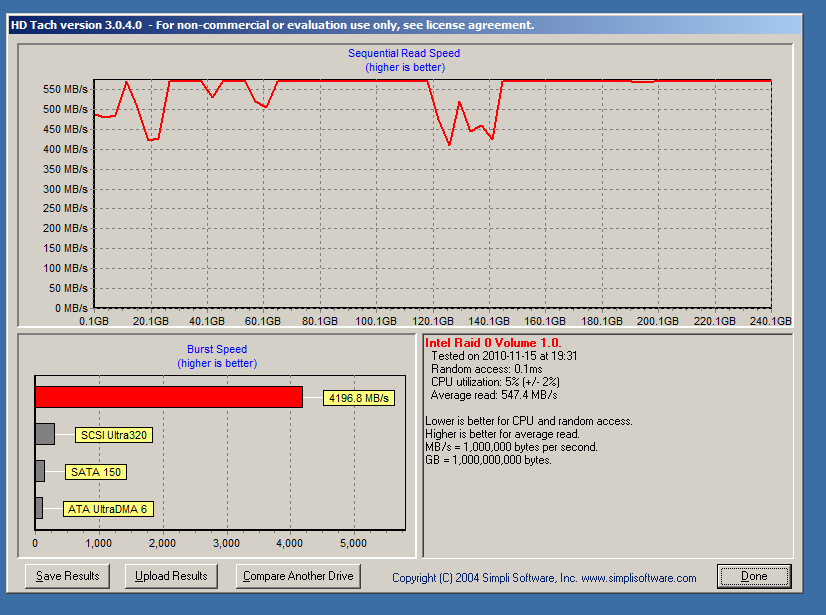Viewport: 826px width, 615px height.
Task: Click the 240.1GB axis label
Action: click(771, 321)
